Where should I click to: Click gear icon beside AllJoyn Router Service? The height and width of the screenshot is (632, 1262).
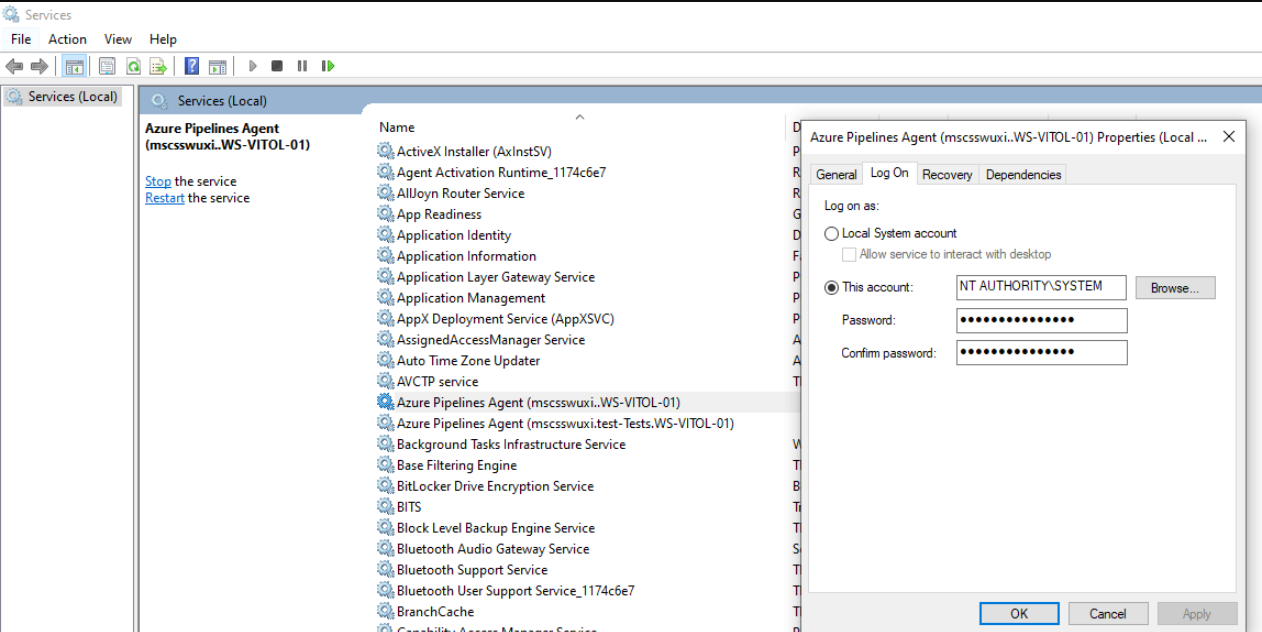pos(385,193)
